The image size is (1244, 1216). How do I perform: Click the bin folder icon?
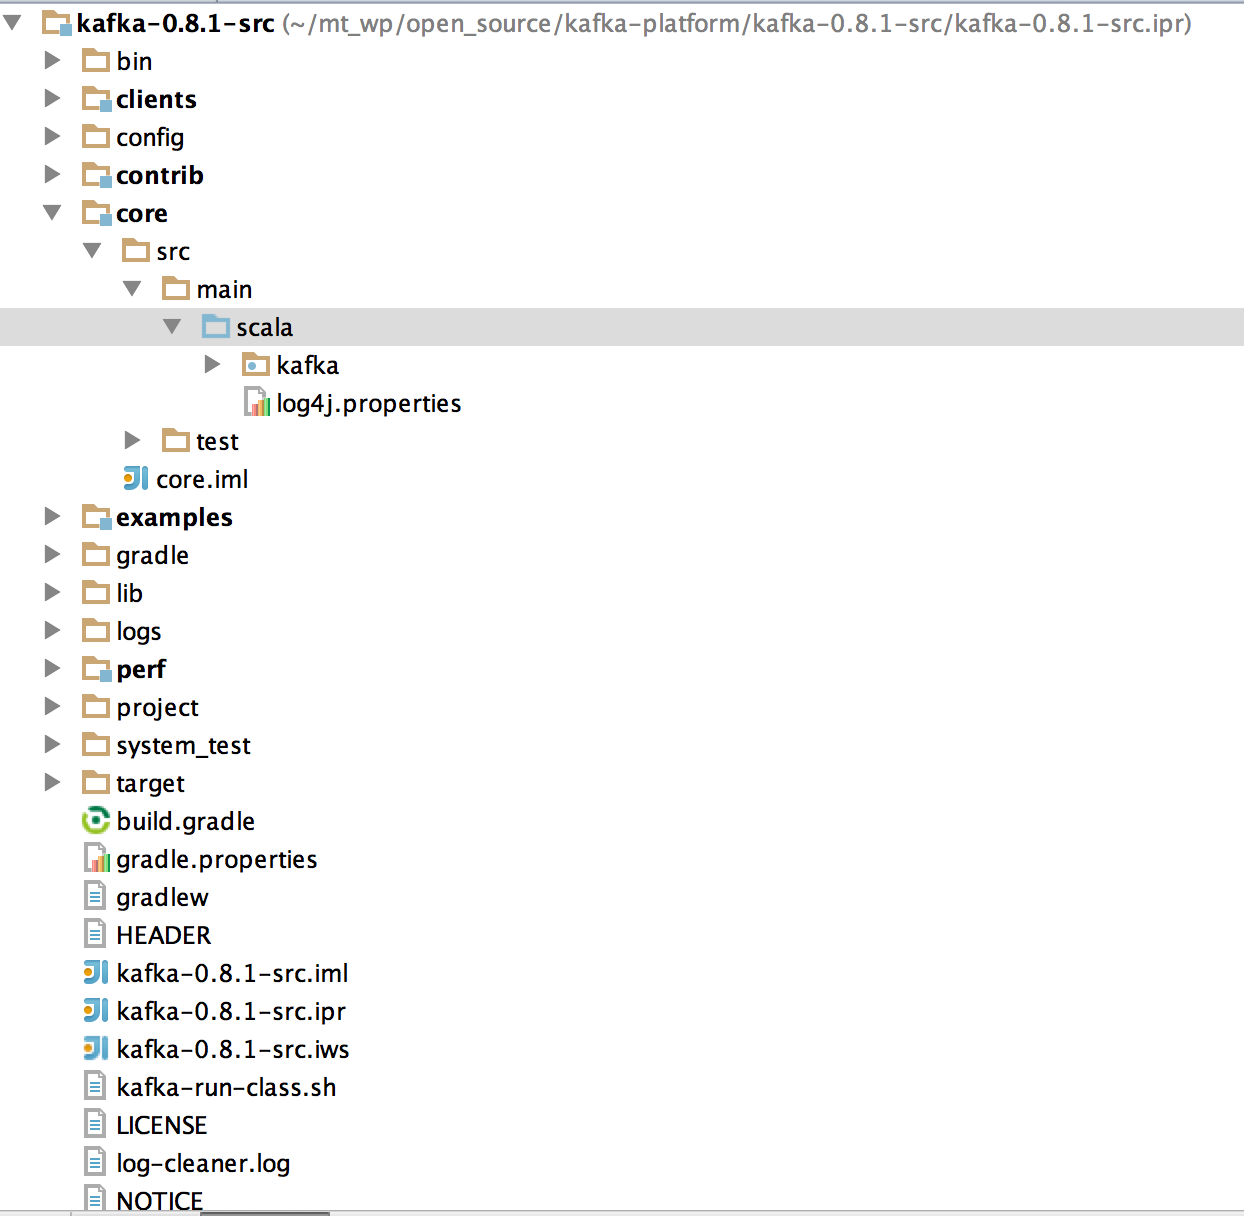click(96, 61)
